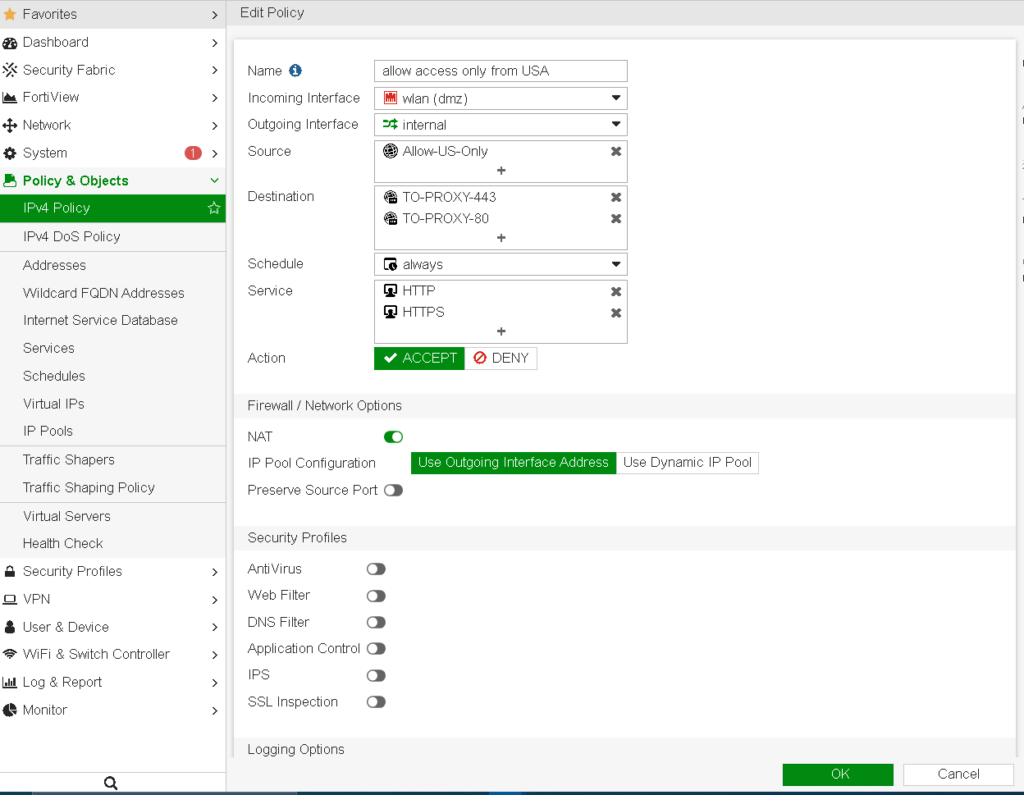
Task: Remove HTTP service entry
Action: tap(616, 291)
